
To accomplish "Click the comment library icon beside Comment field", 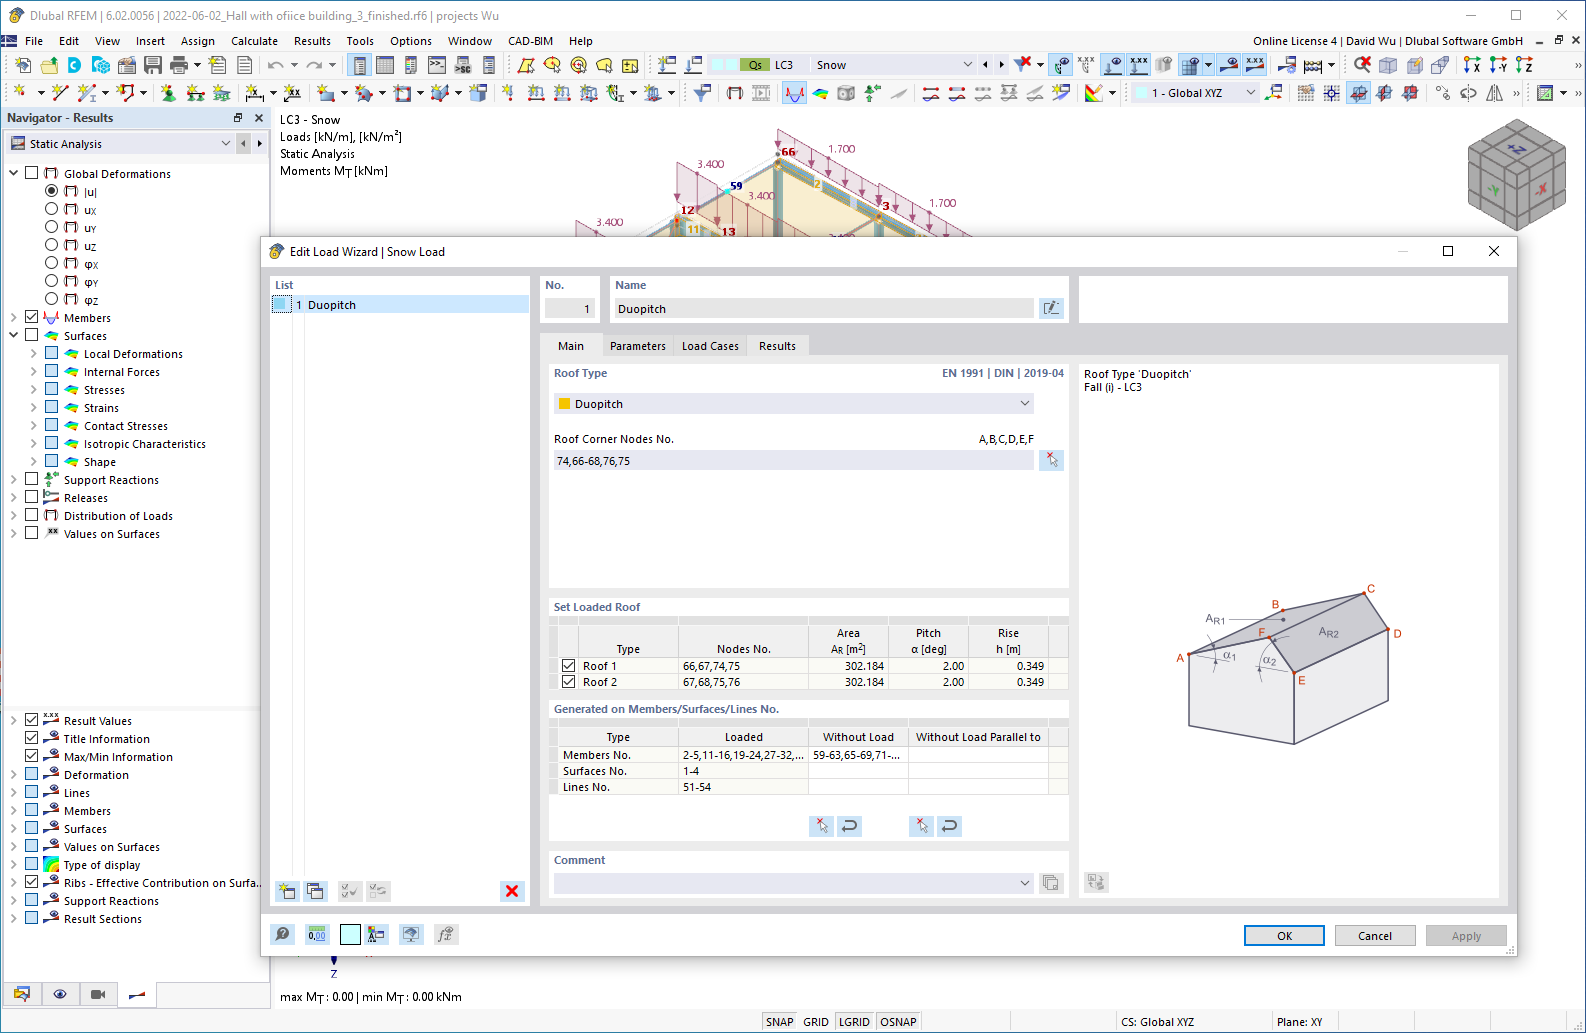I will (x=1051, y=883).
